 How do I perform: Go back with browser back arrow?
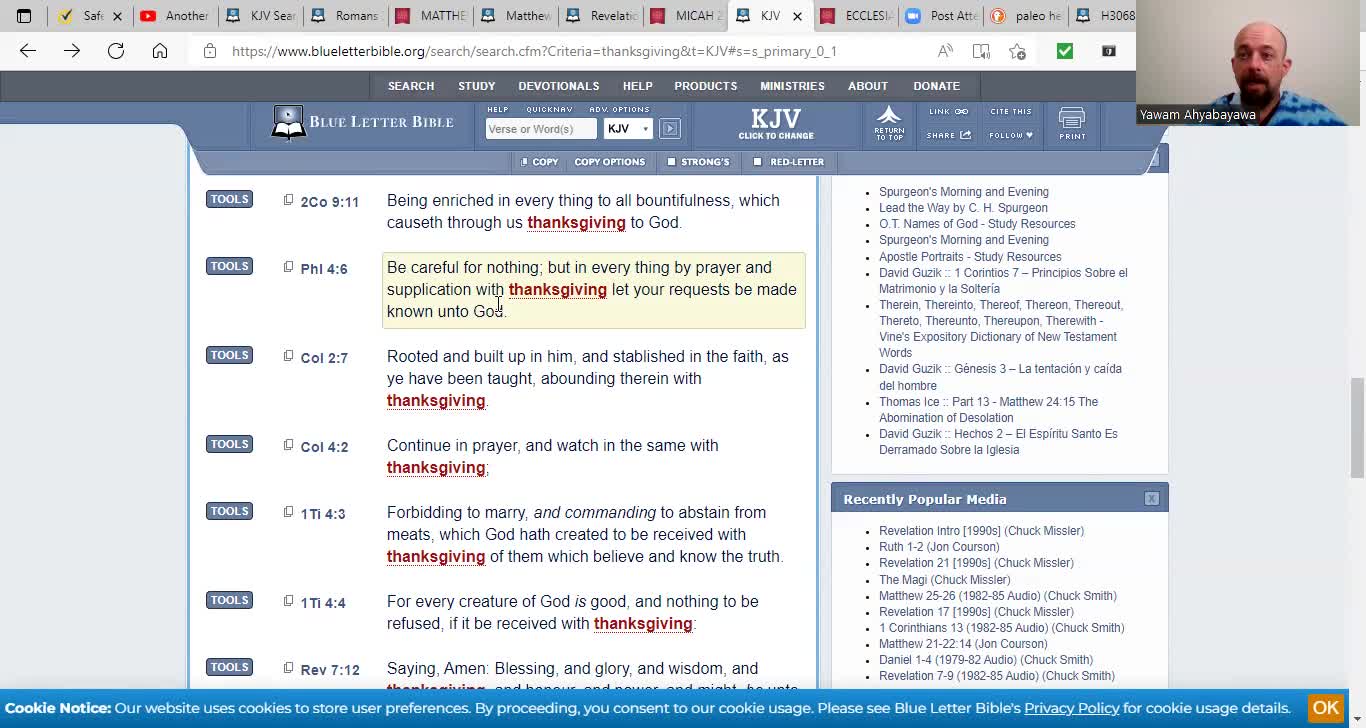tap(28, 51)
